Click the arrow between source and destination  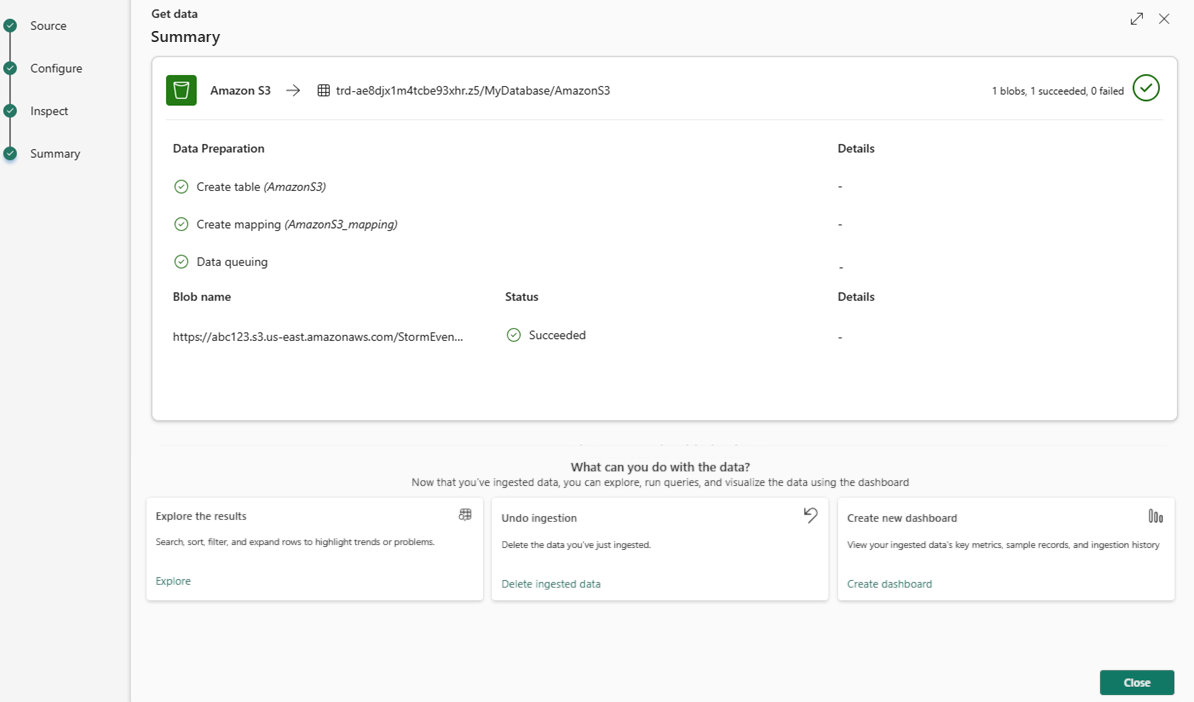[x=293, y=90]
